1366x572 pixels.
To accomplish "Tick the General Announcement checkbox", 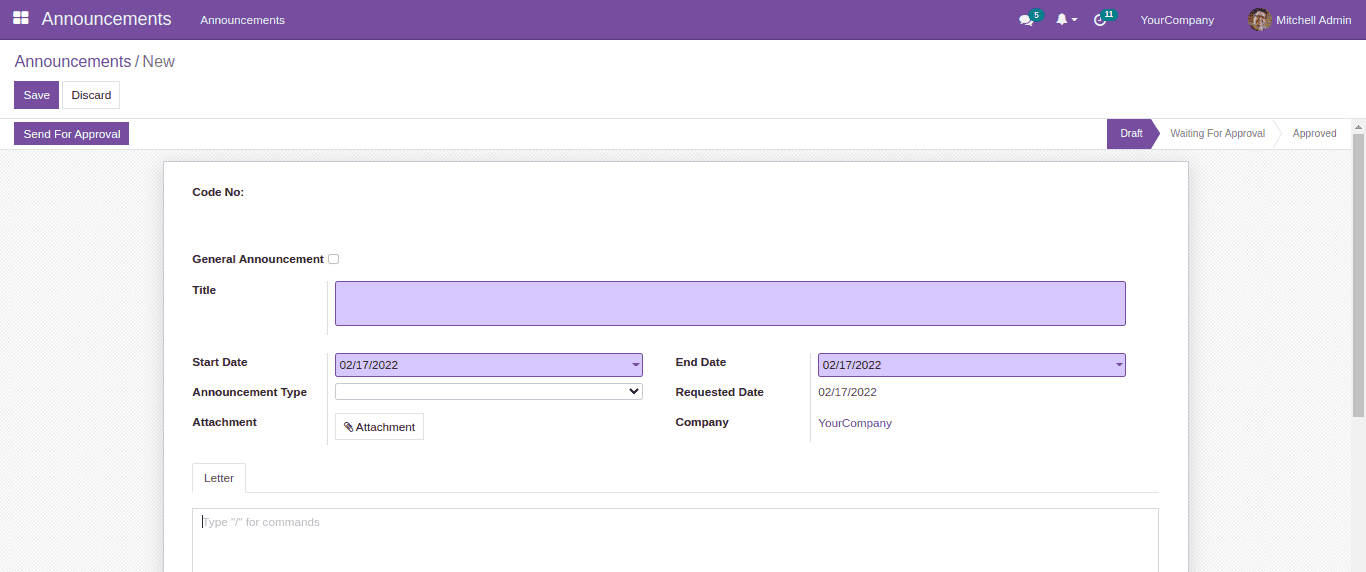I will (334, 259).
